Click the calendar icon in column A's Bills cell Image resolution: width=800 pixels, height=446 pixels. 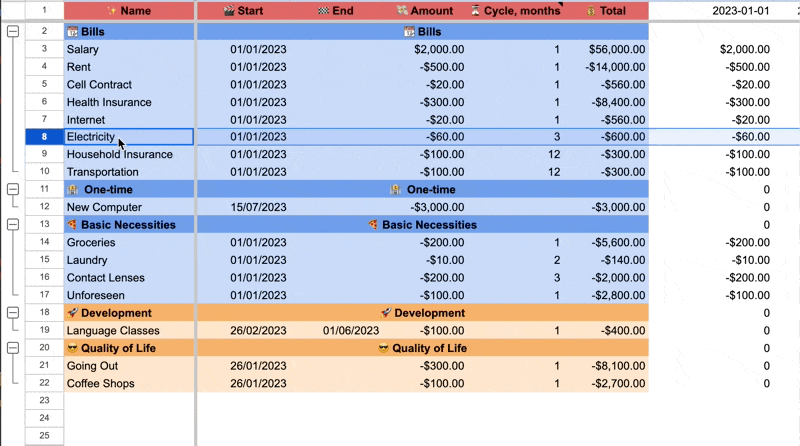(x=72, y=32)
